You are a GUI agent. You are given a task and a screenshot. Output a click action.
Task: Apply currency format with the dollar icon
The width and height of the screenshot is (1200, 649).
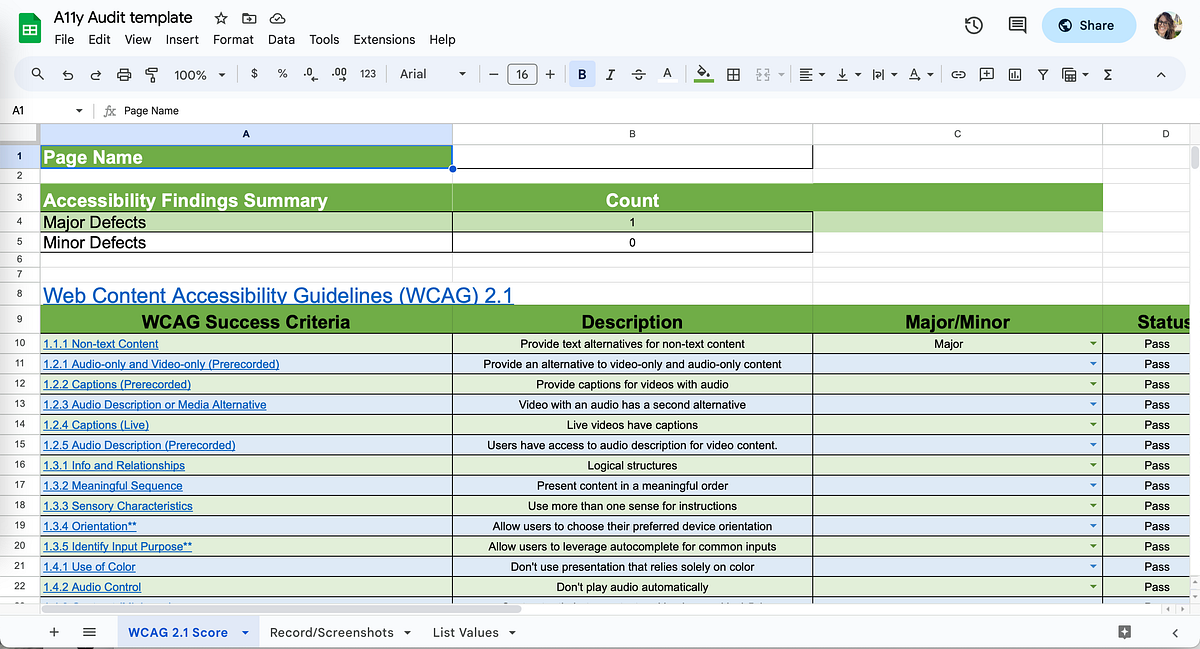(255, 74)
